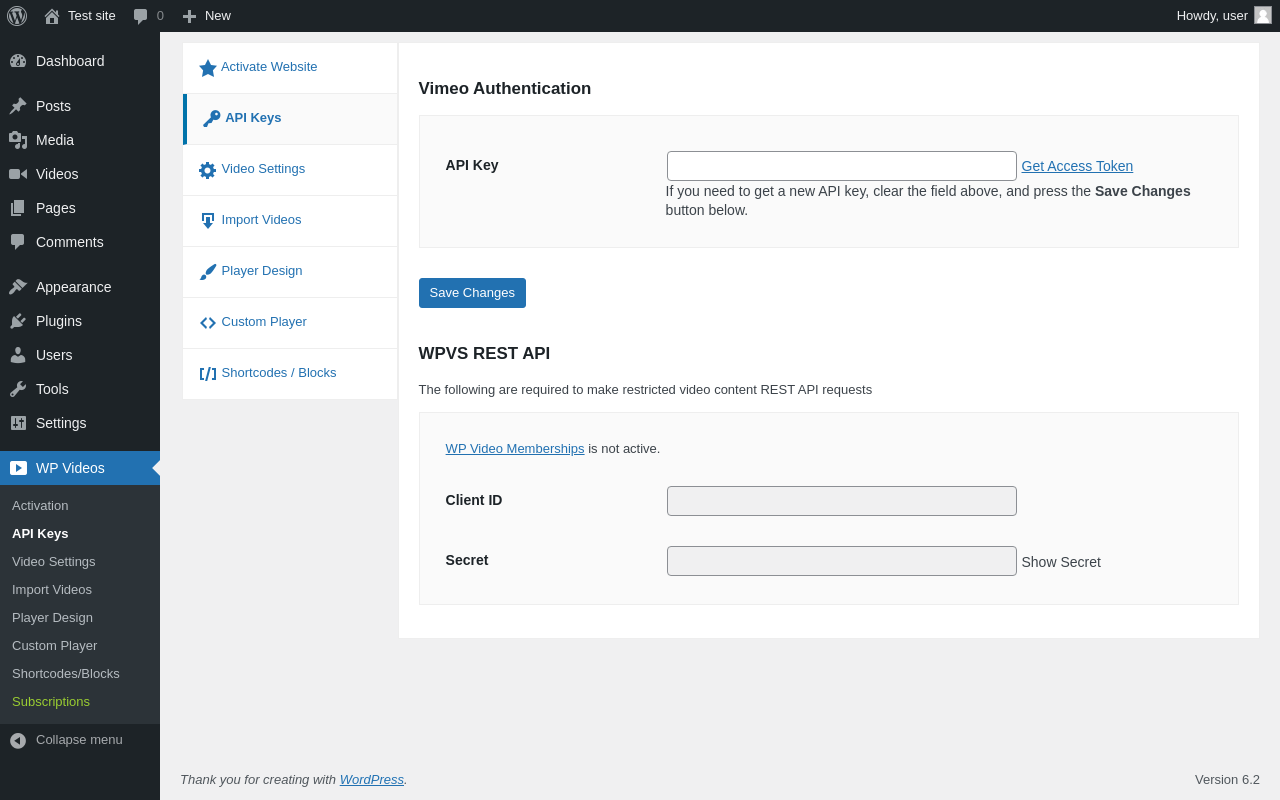The height and width of the screenshot is (800, 1280).
Task: Follow the Get Access Token link
Action: 1077,166
